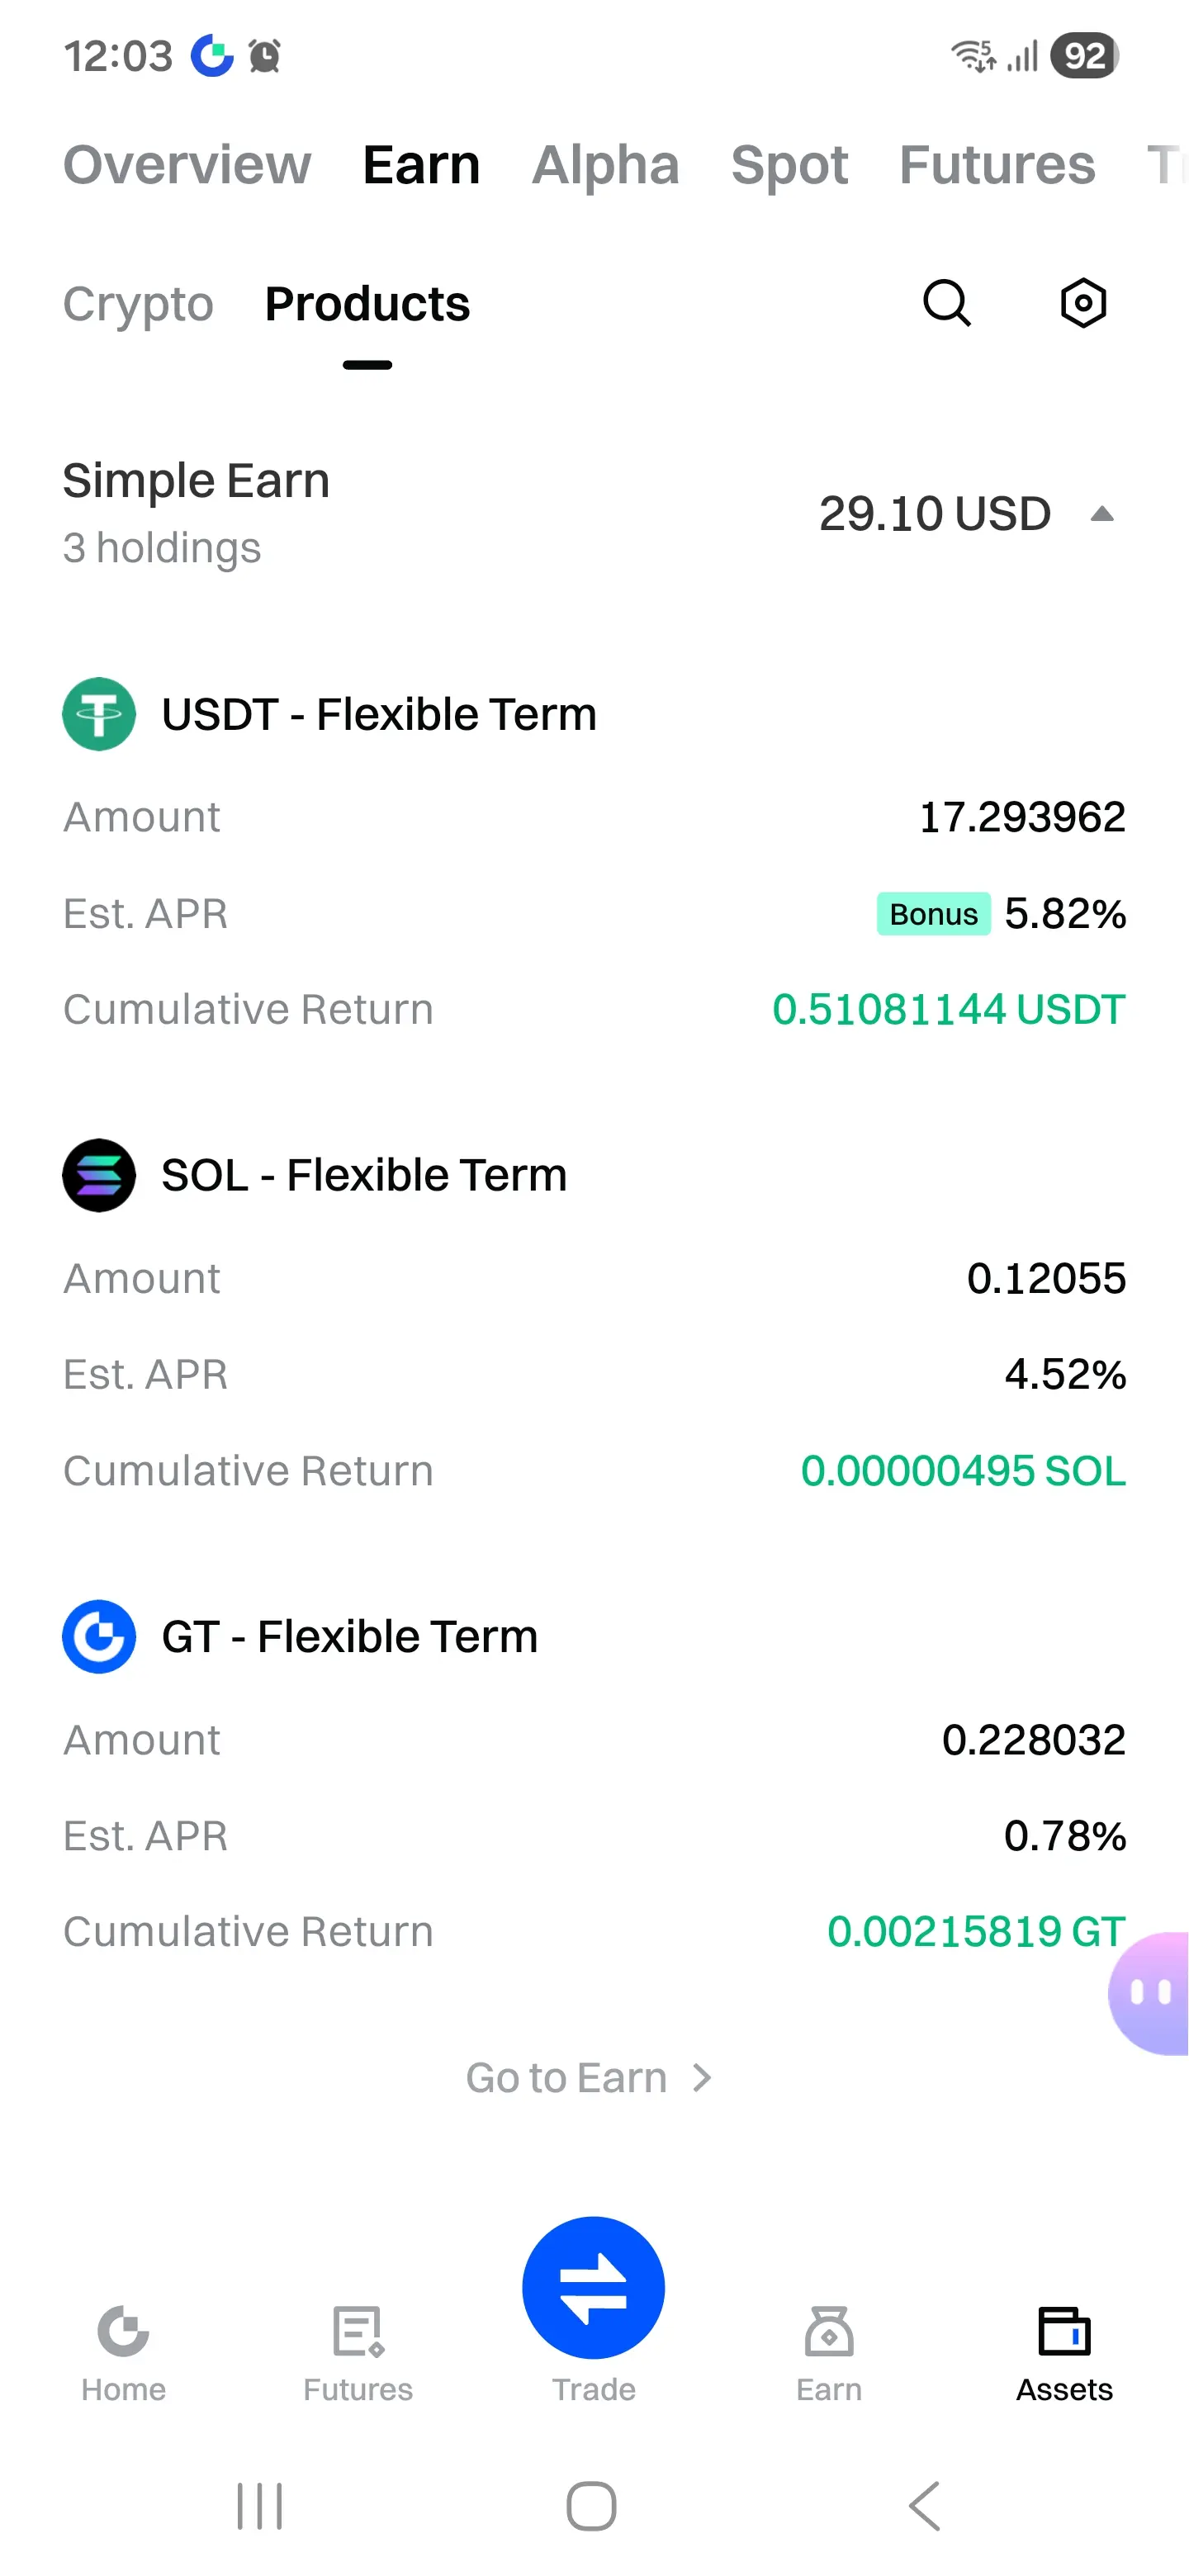Viewport: 1189px width, 2576px height.
Task: Open the hexagon settings icon
Action: click(x=1083, y=303)
